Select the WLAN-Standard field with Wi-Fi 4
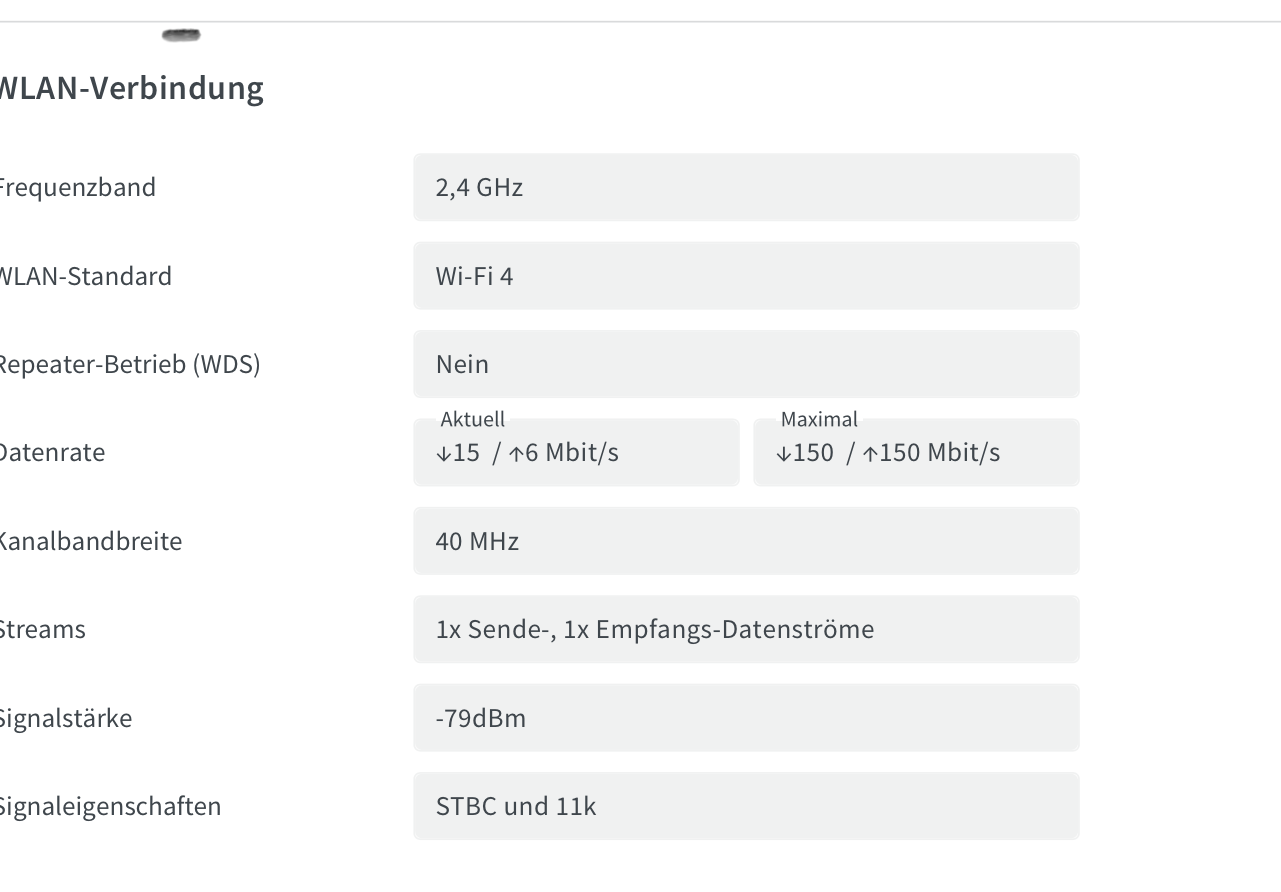Viewport: 1281px width, 892px height. (746, 275)
